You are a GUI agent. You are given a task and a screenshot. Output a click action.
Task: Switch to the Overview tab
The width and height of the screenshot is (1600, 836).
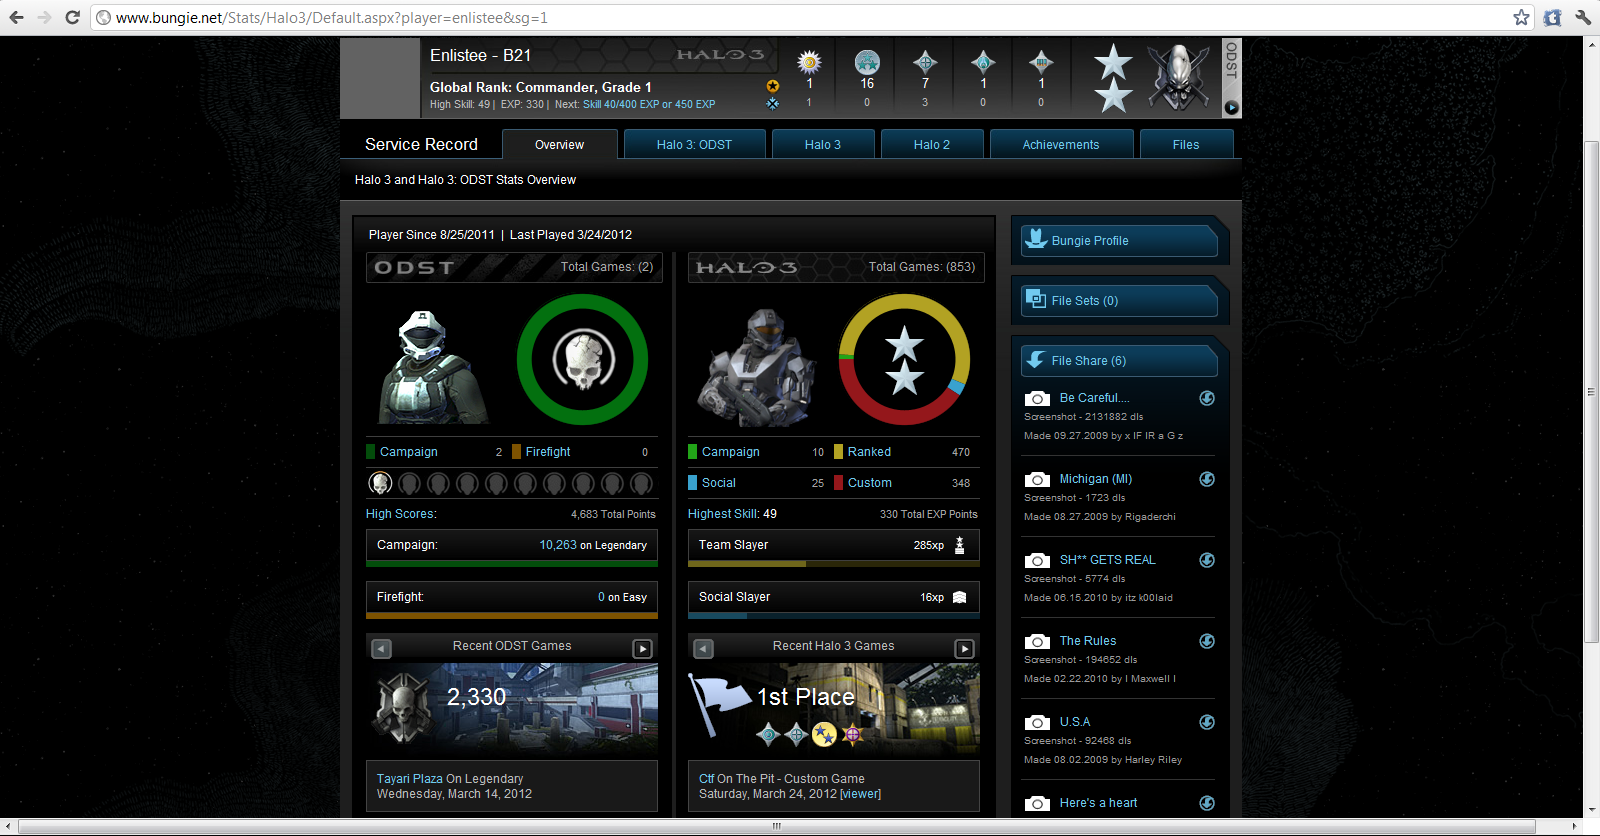(559, 144)
